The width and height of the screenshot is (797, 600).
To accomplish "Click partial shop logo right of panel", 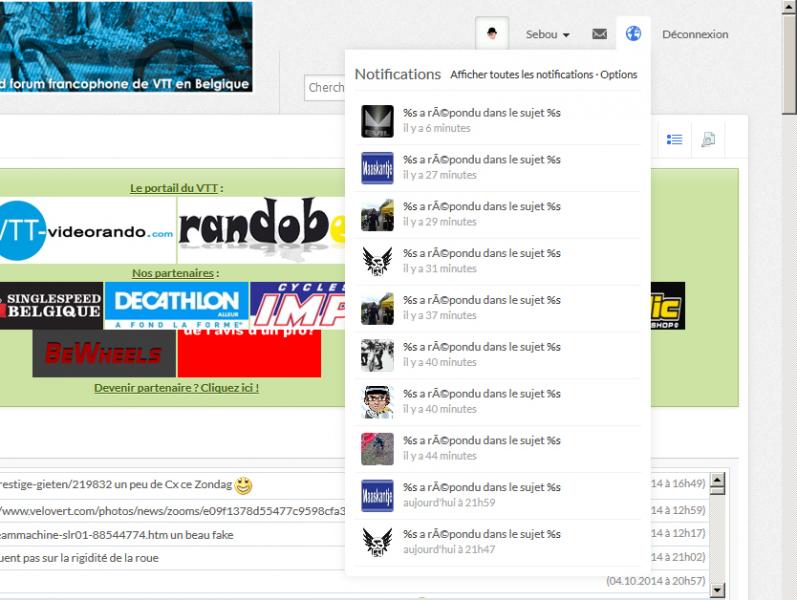I will click(668, 306).
